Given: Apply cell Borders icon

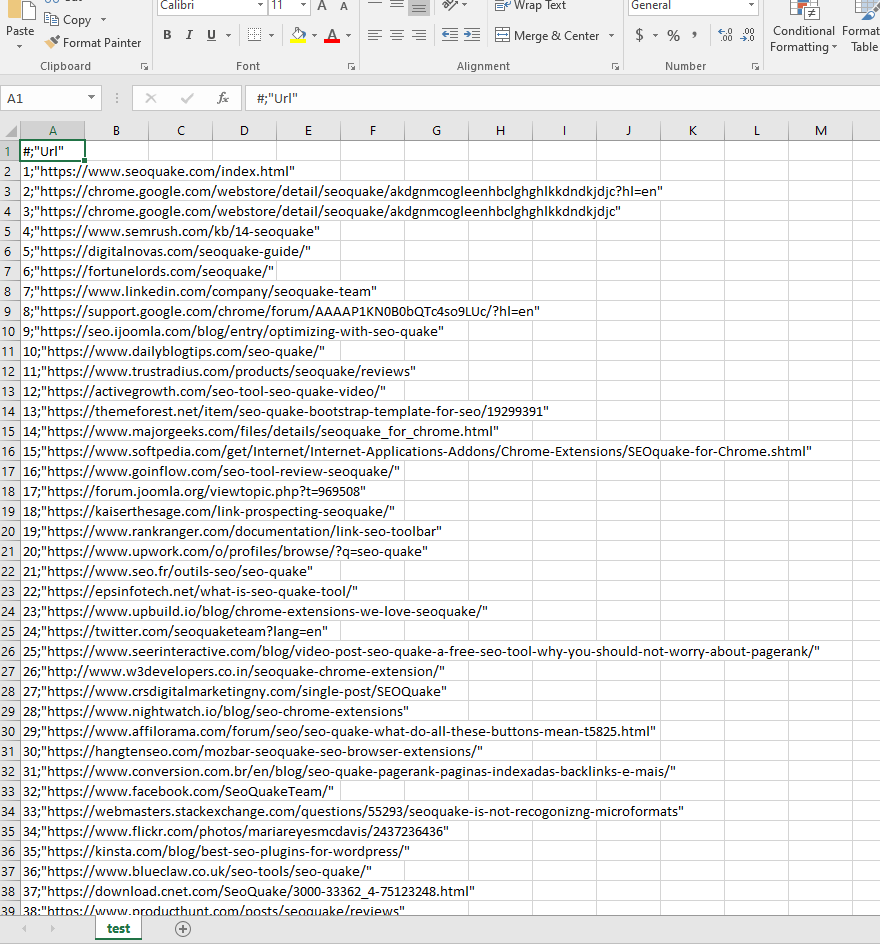Looking at the screenshot, I should click(255, 36).
